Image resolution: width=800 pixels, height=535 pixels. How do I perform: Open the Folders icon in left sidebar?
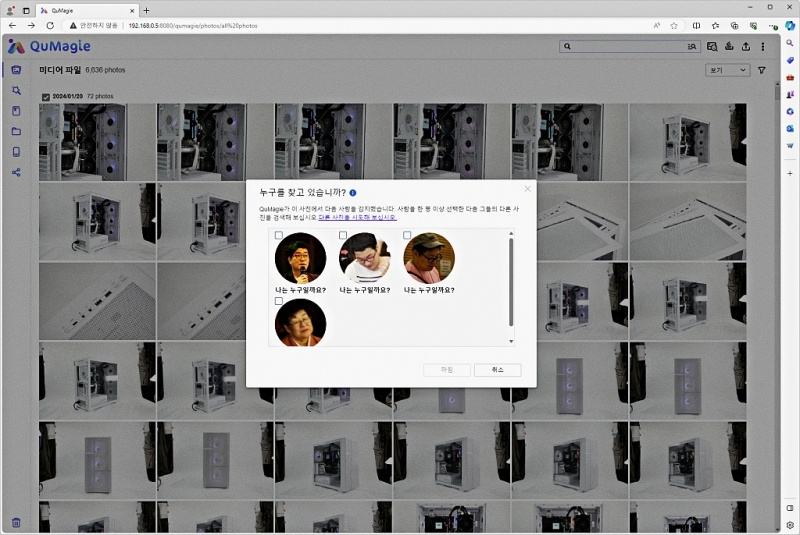pos(16,131)
